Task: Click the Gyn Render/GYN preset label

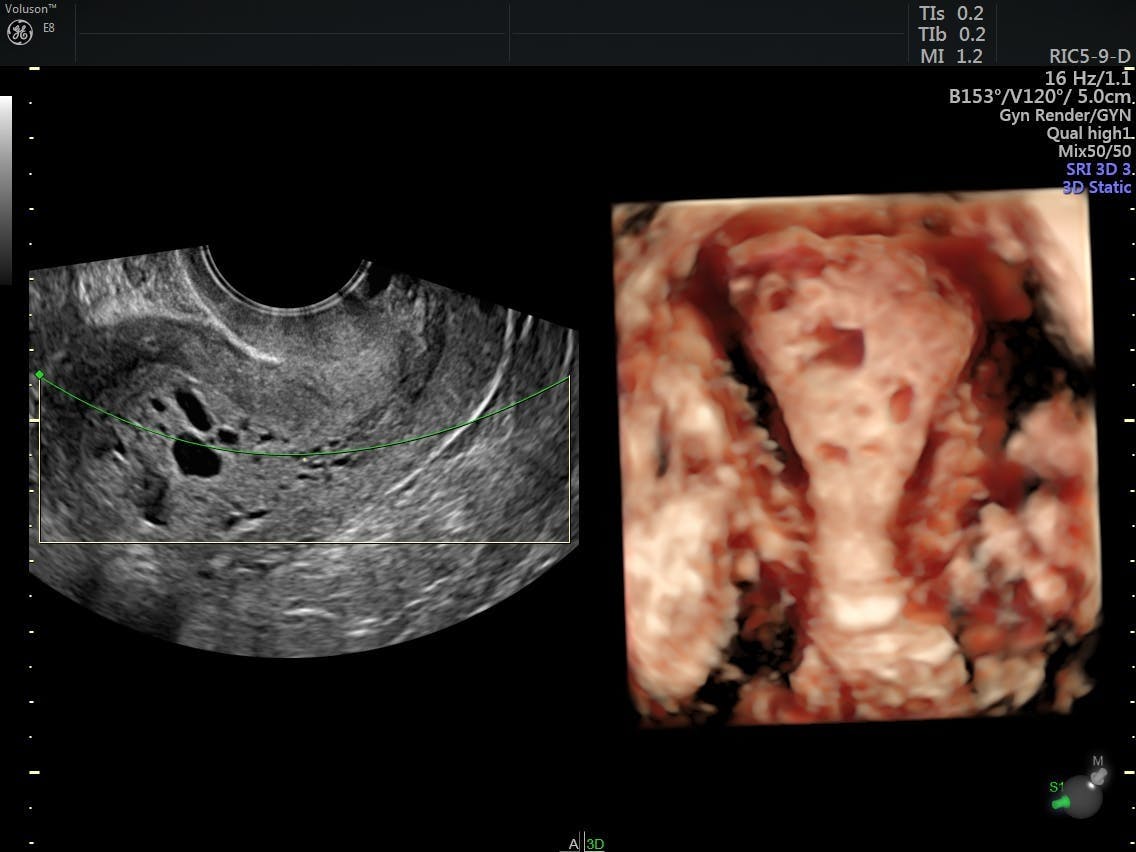Action: tap(1064, 115)
